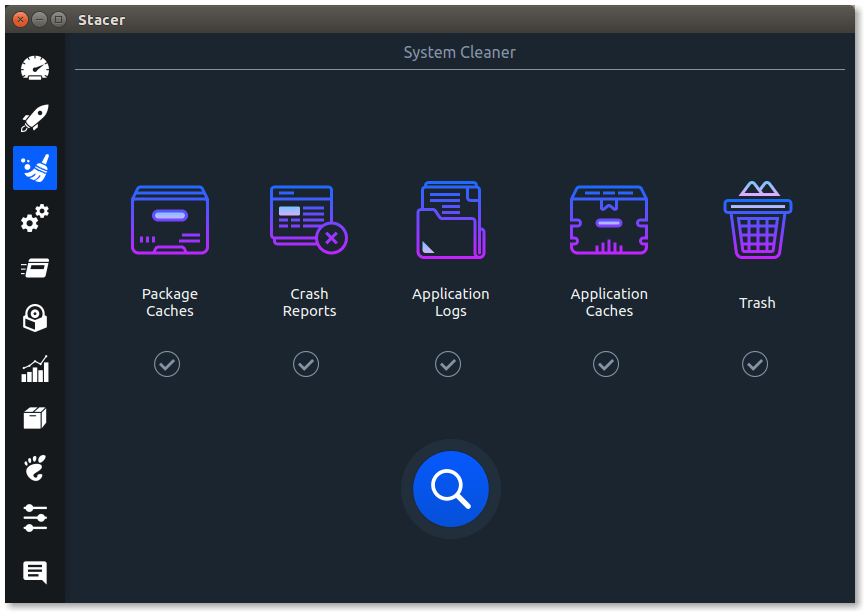Click the Trash basket icon

pos(757,220)
